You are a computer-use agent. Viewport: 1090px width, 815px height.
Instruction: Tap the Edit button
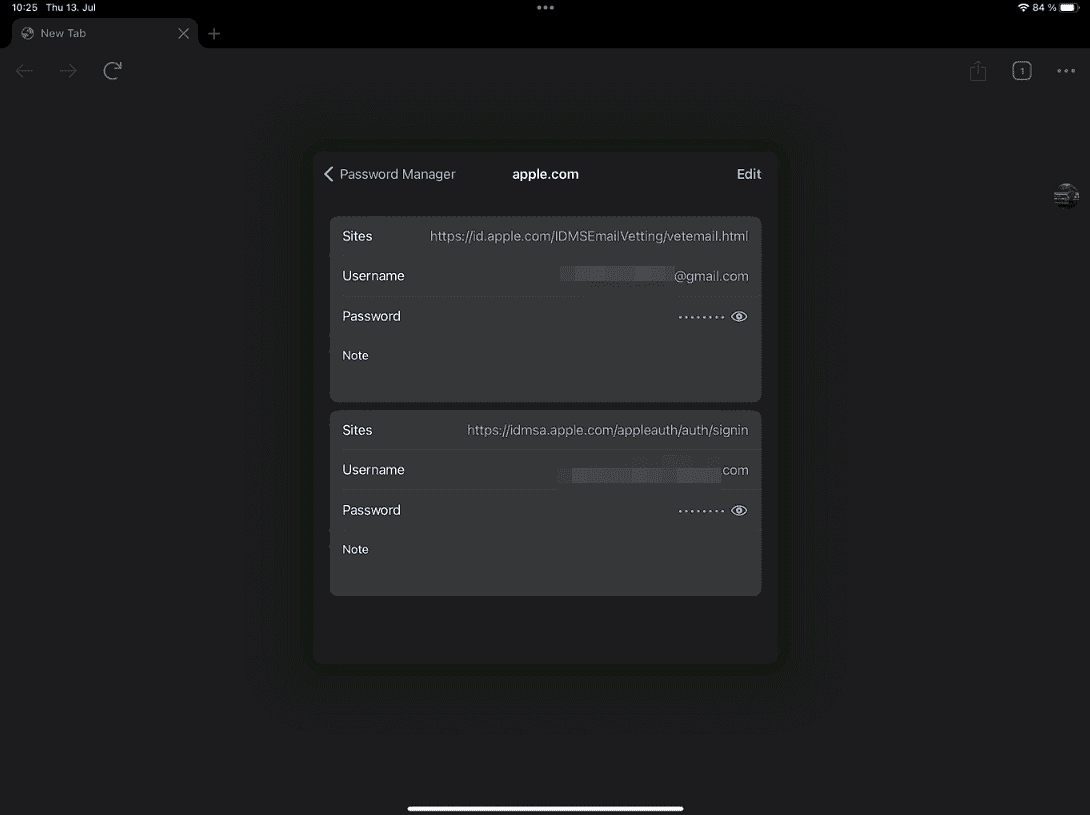749,174
